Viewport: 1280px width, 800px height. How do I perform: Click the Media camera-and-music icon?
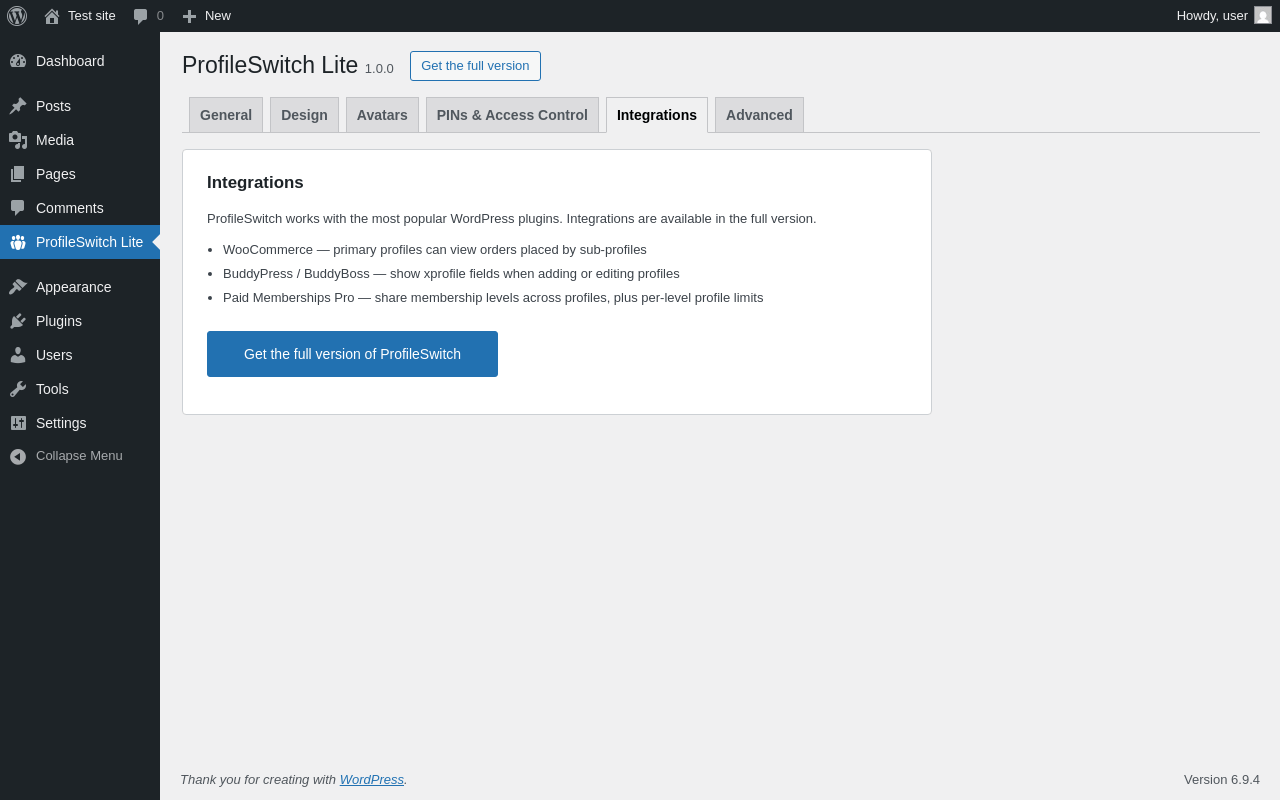tap(18, 140)
